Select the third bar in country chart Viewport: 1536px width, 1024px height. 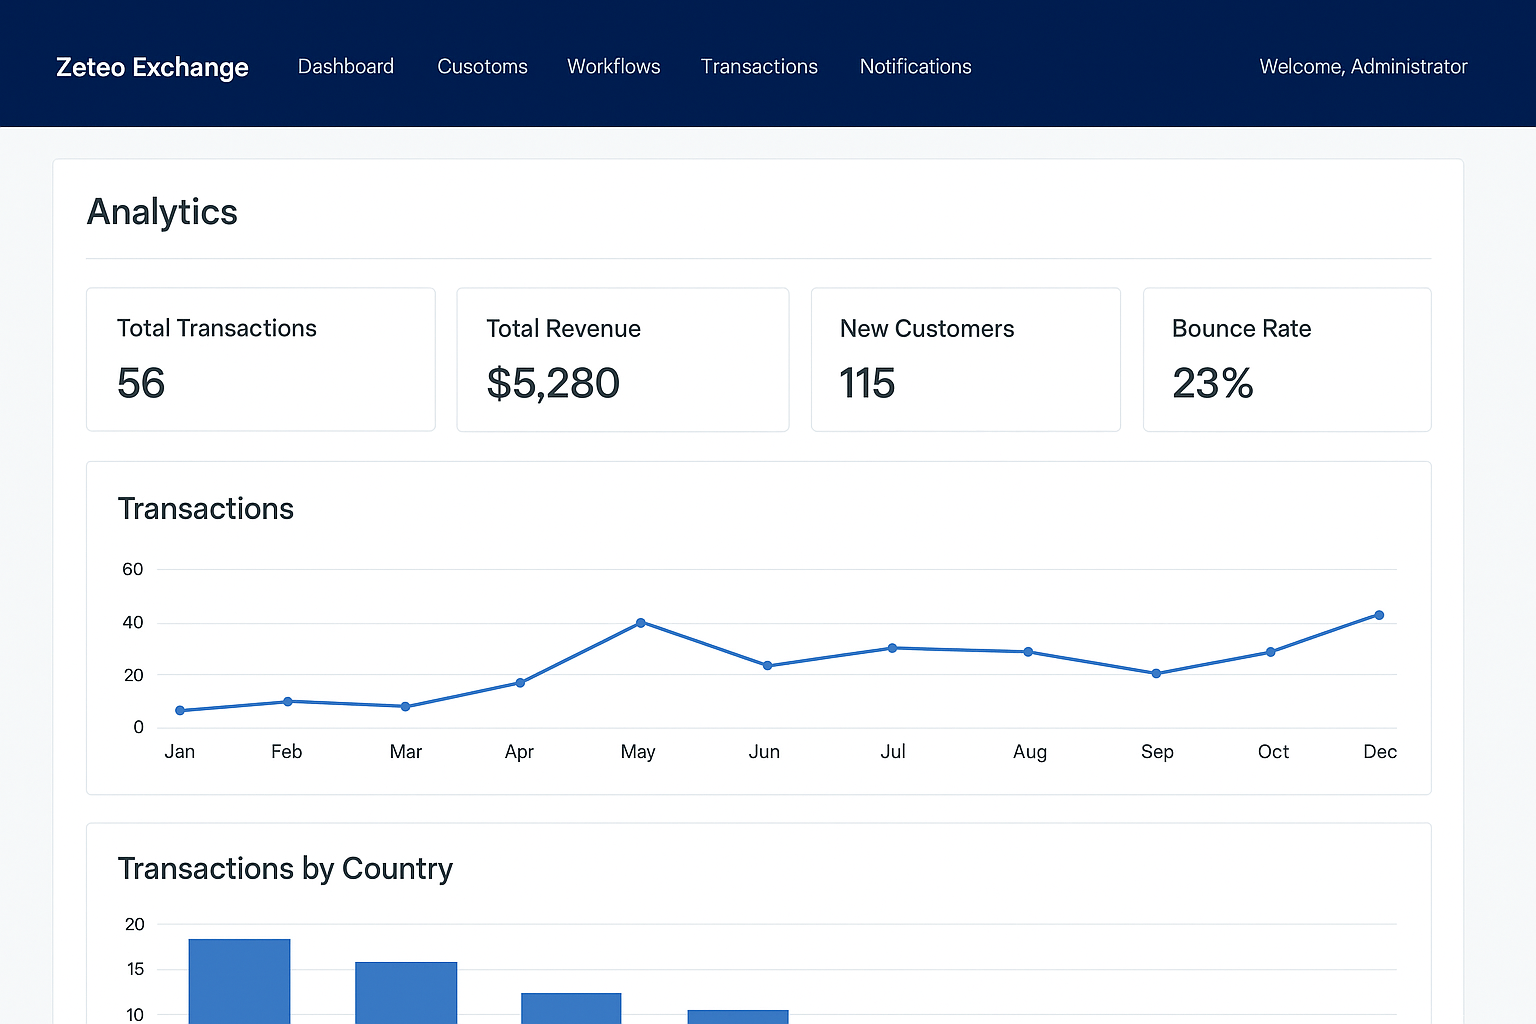pos(571,1008)
